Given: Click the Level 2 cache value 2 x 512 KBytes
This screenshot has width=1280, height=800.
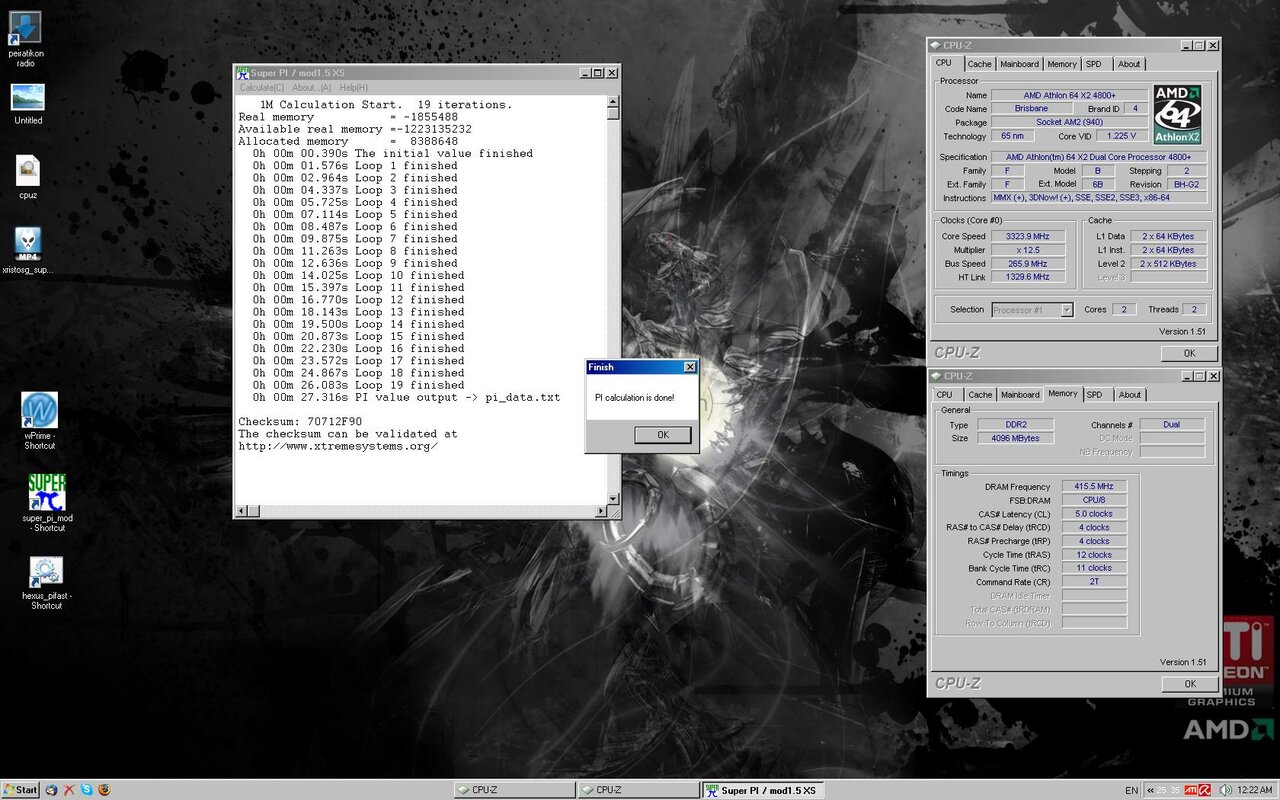Looking at the screenshot, I should [x=1168, y=264].
